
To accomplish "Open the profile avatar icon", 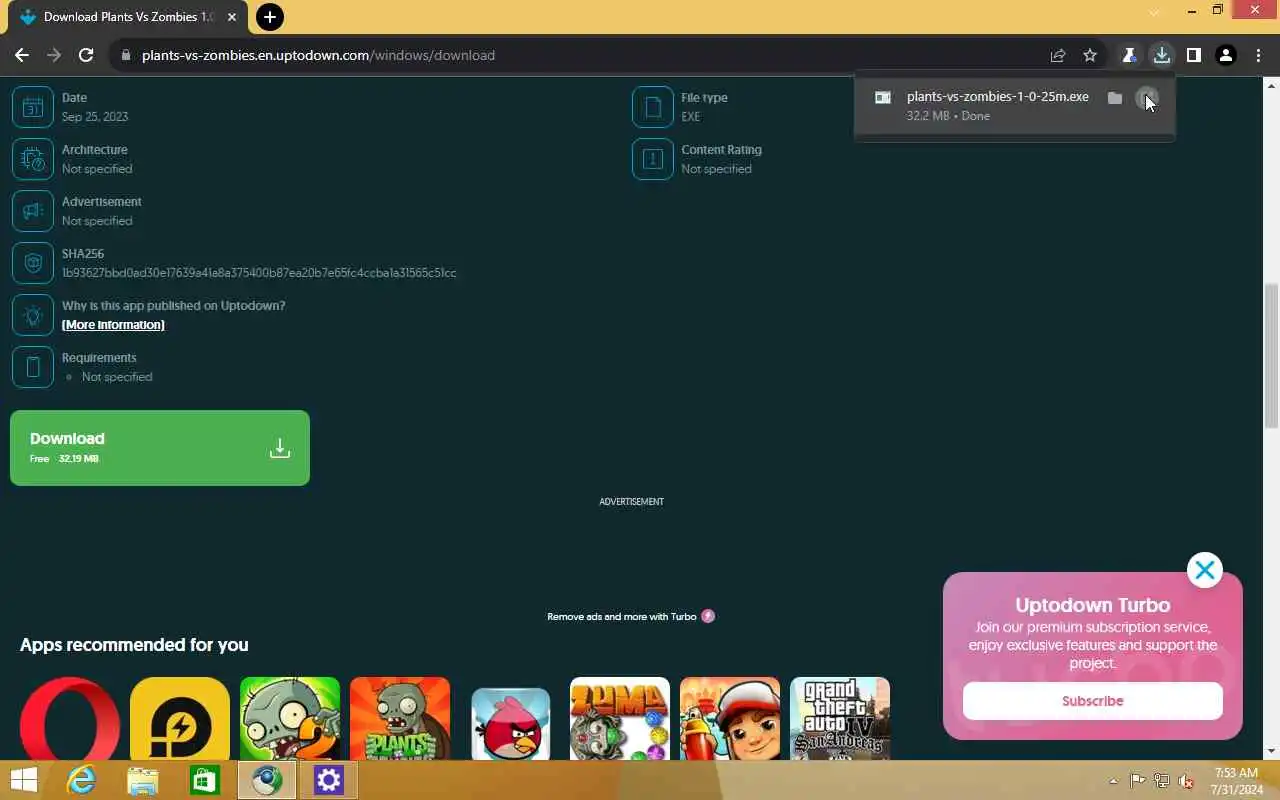I will pyautogui.click(x=1226, y=55).
